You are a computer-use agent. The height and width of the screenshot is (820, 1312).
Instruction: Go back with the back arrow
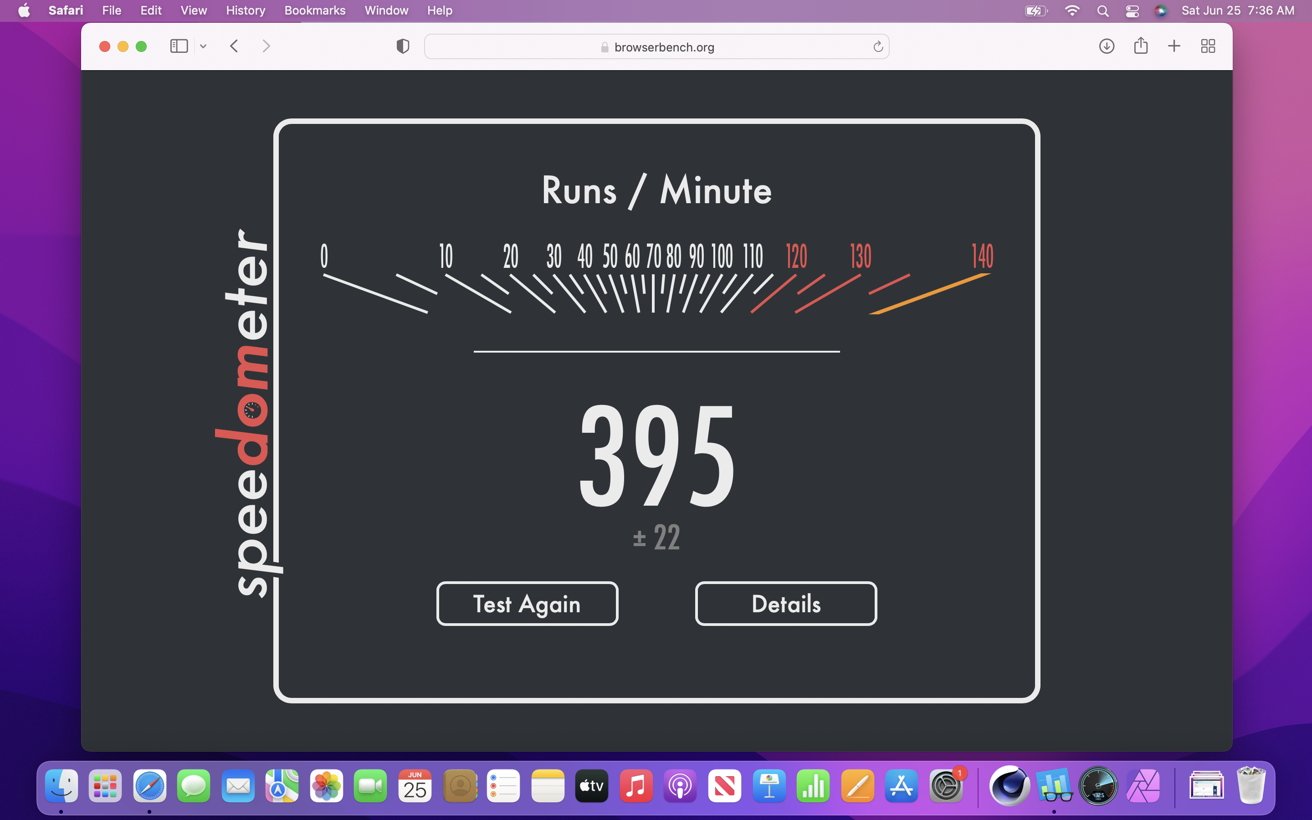coord(234,46)
